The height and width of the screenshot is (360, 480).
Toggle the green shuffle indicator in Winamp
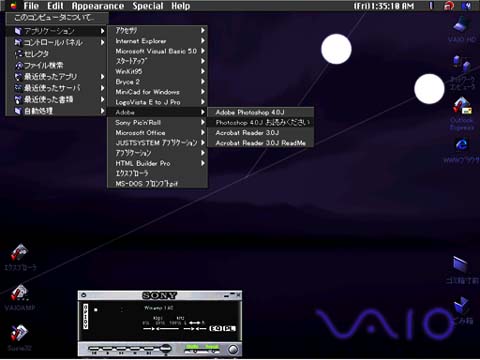192,347
